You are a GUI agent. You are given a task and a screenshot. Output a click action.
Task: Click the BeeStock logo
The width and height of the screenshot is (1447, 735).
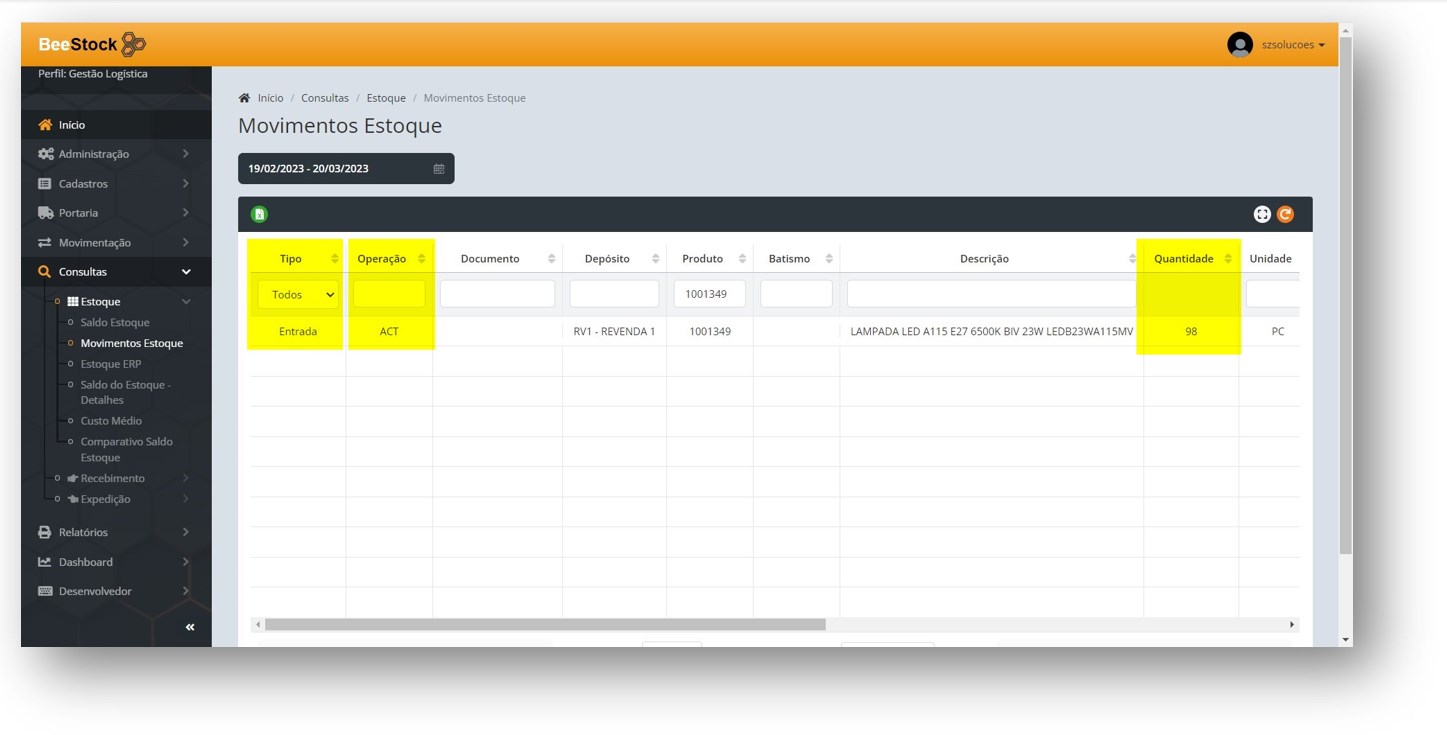coord(92,44)
